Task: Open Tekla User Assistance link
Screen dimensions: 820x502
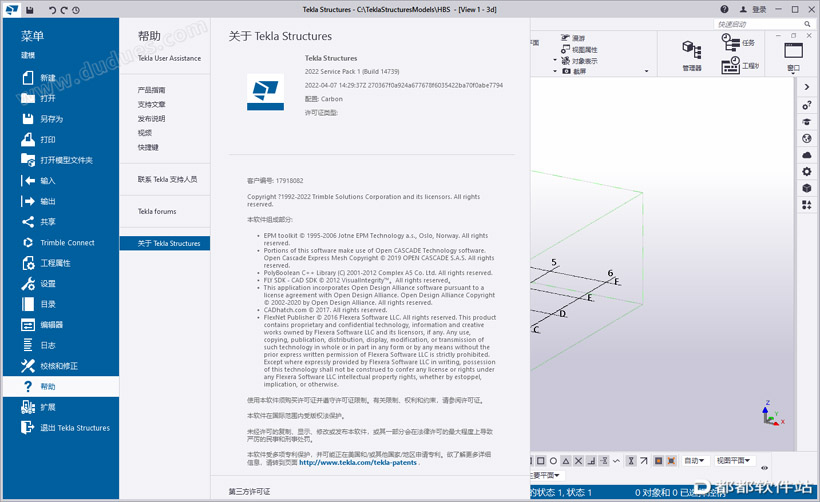Action: pos(169,58)
